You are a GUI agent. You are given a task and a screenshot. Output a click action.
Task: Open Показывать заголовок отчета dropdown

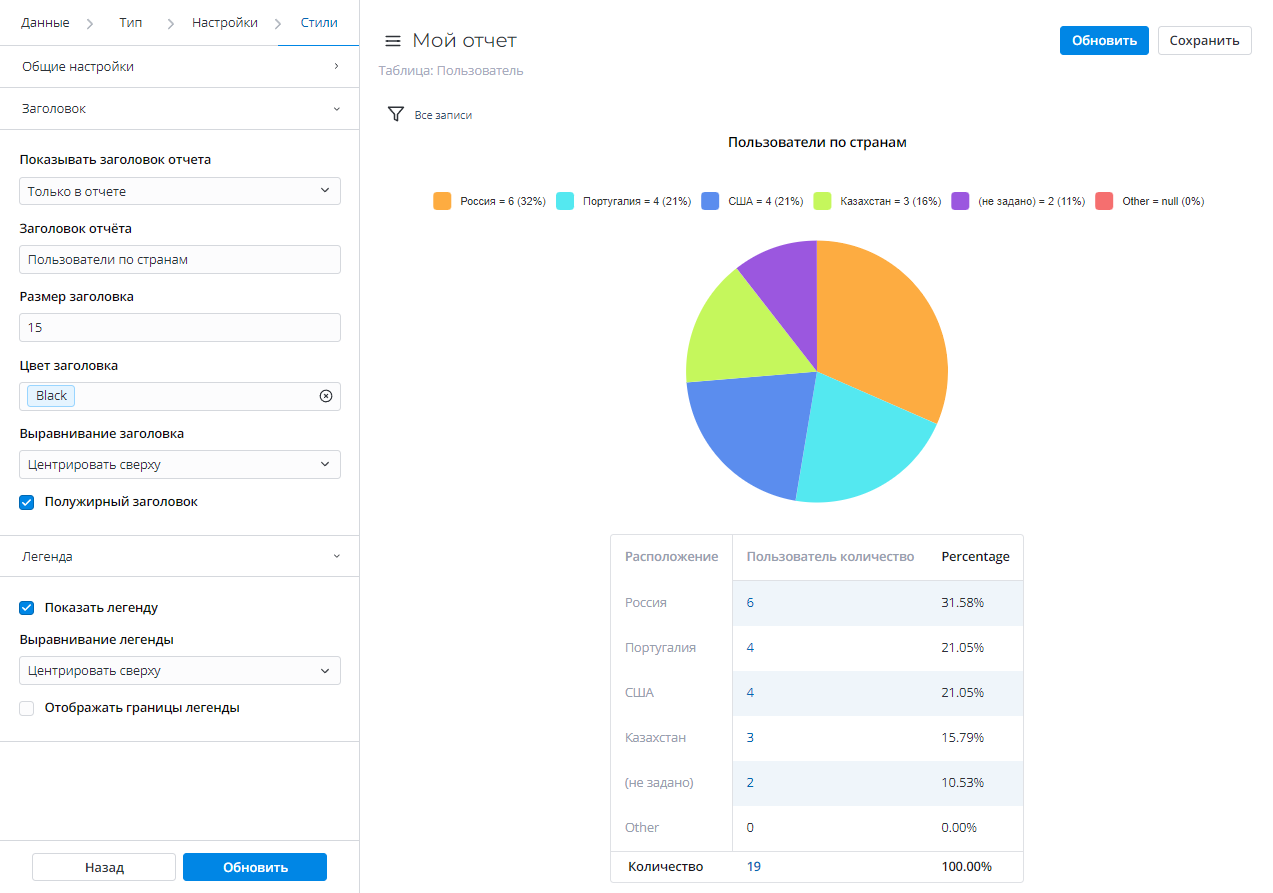coord(180,191)
